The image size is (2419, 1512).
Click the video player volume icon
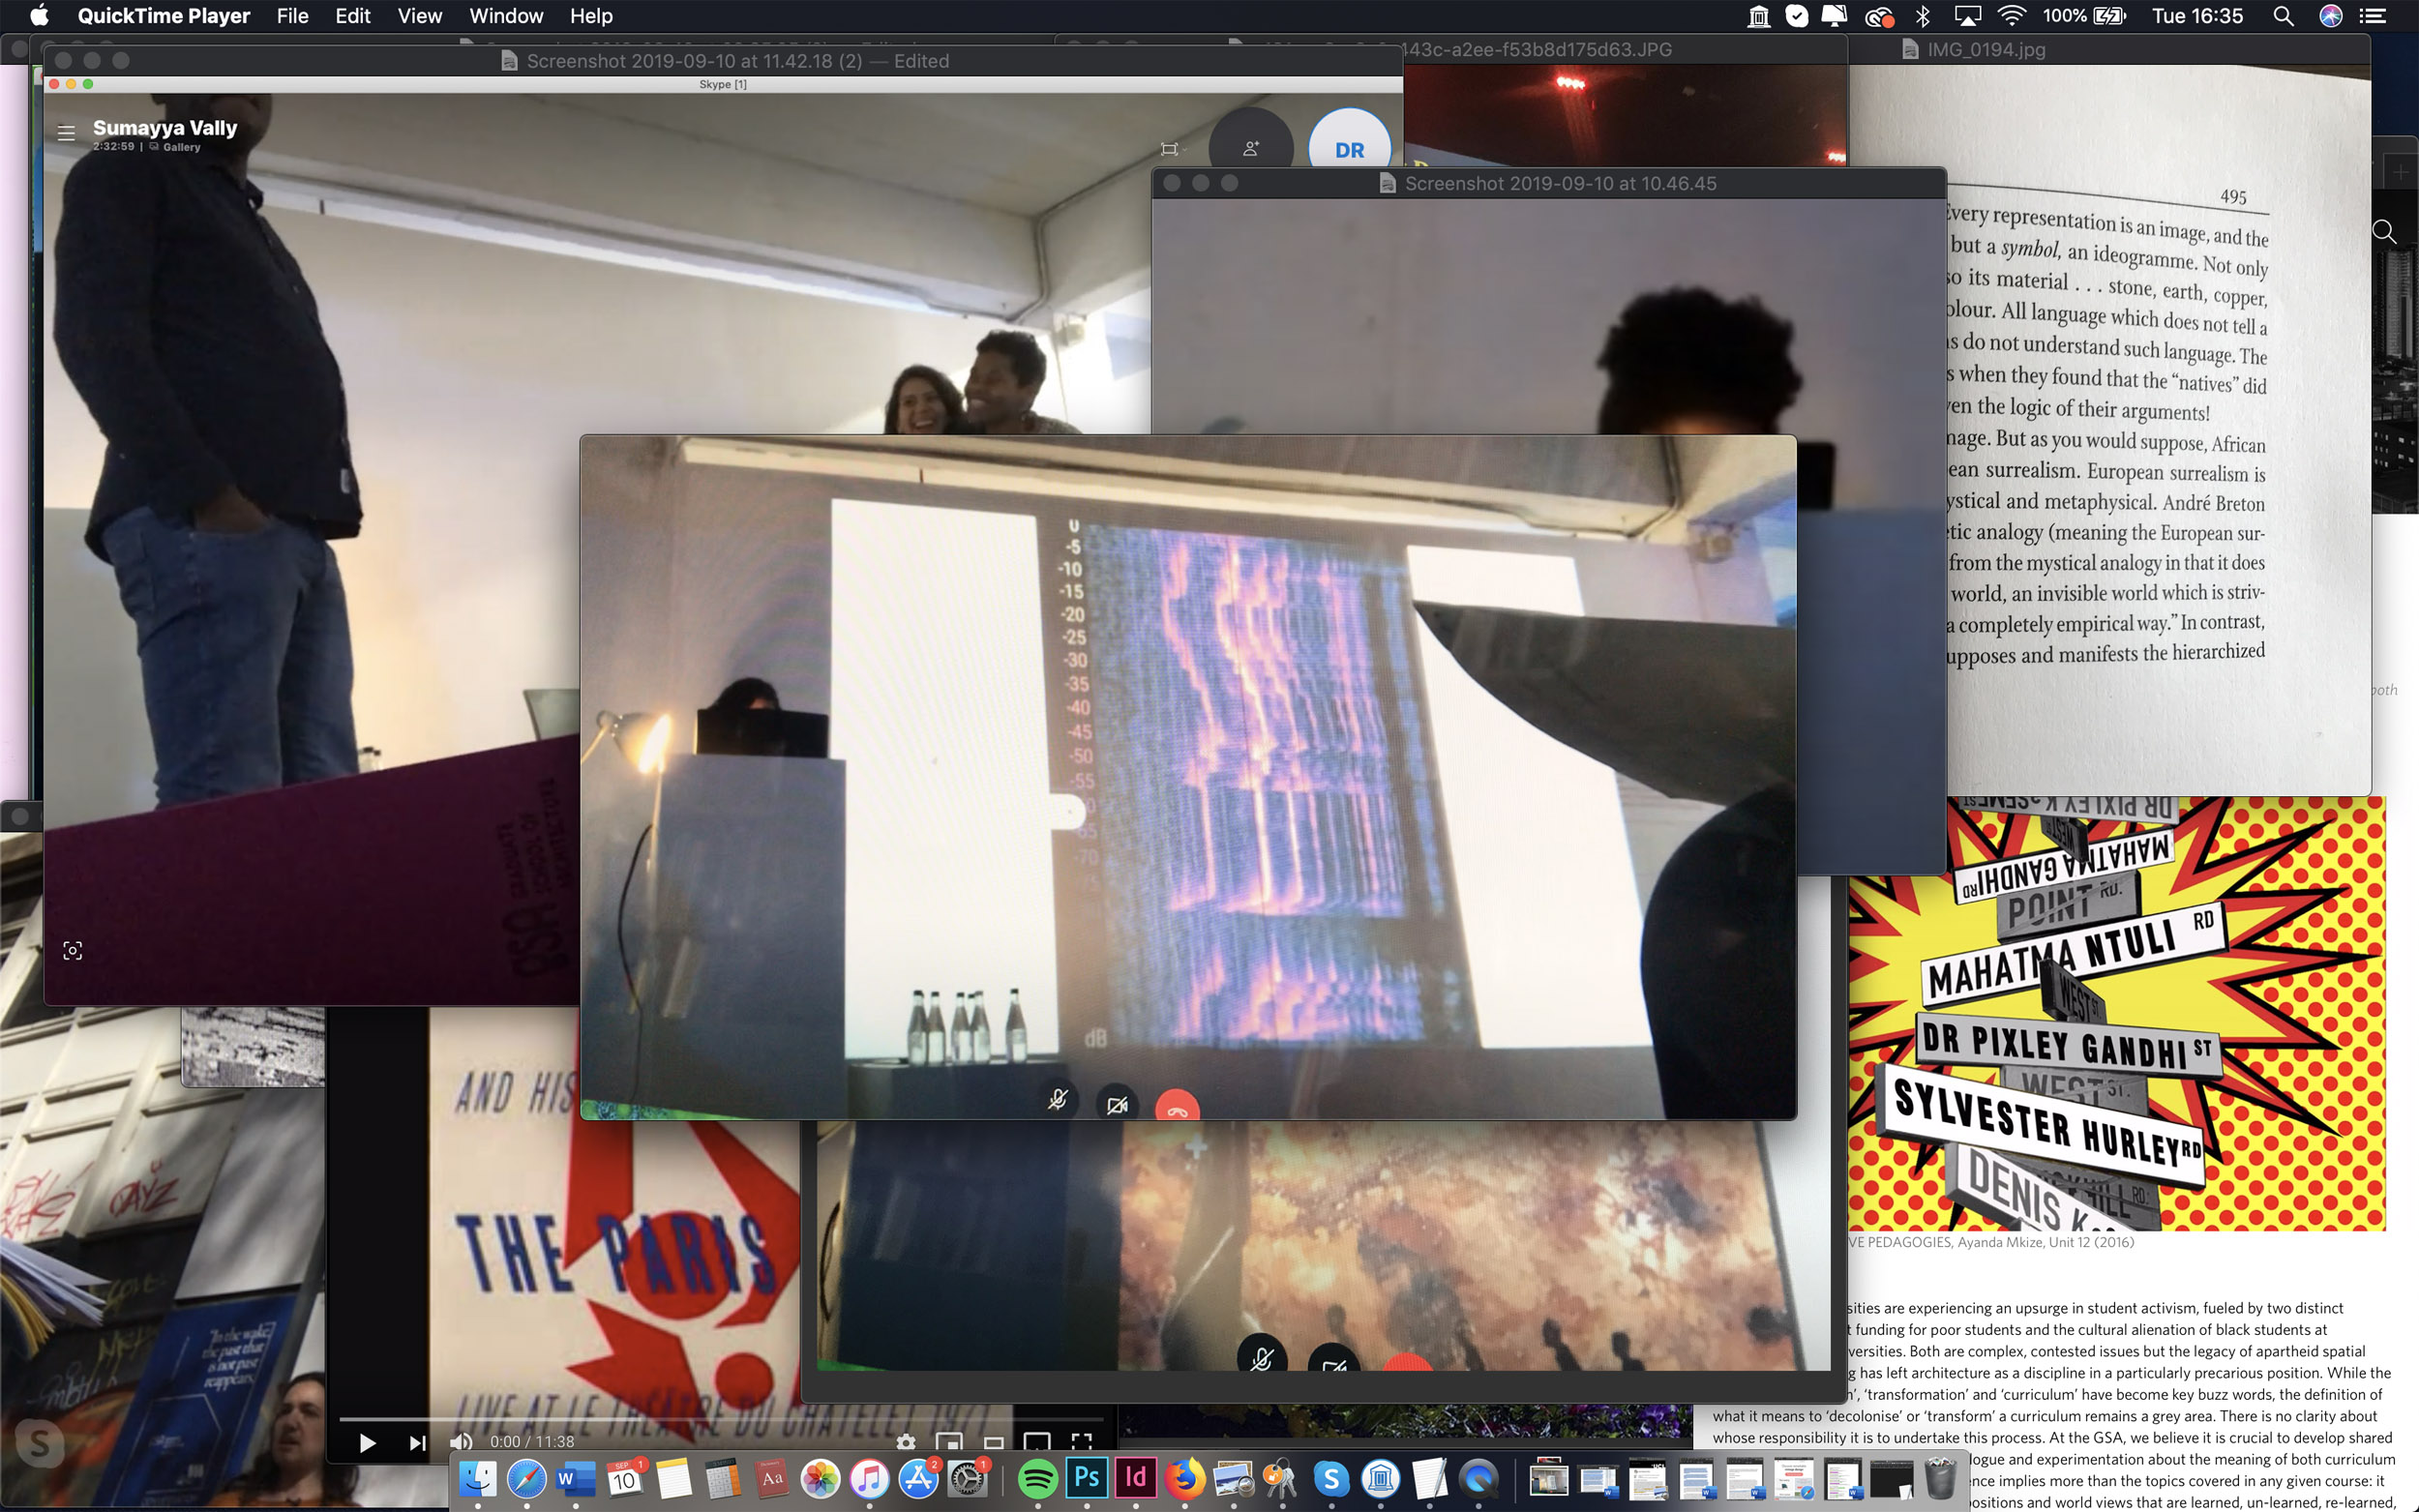pyautogui.click(x=460, y=1442)
